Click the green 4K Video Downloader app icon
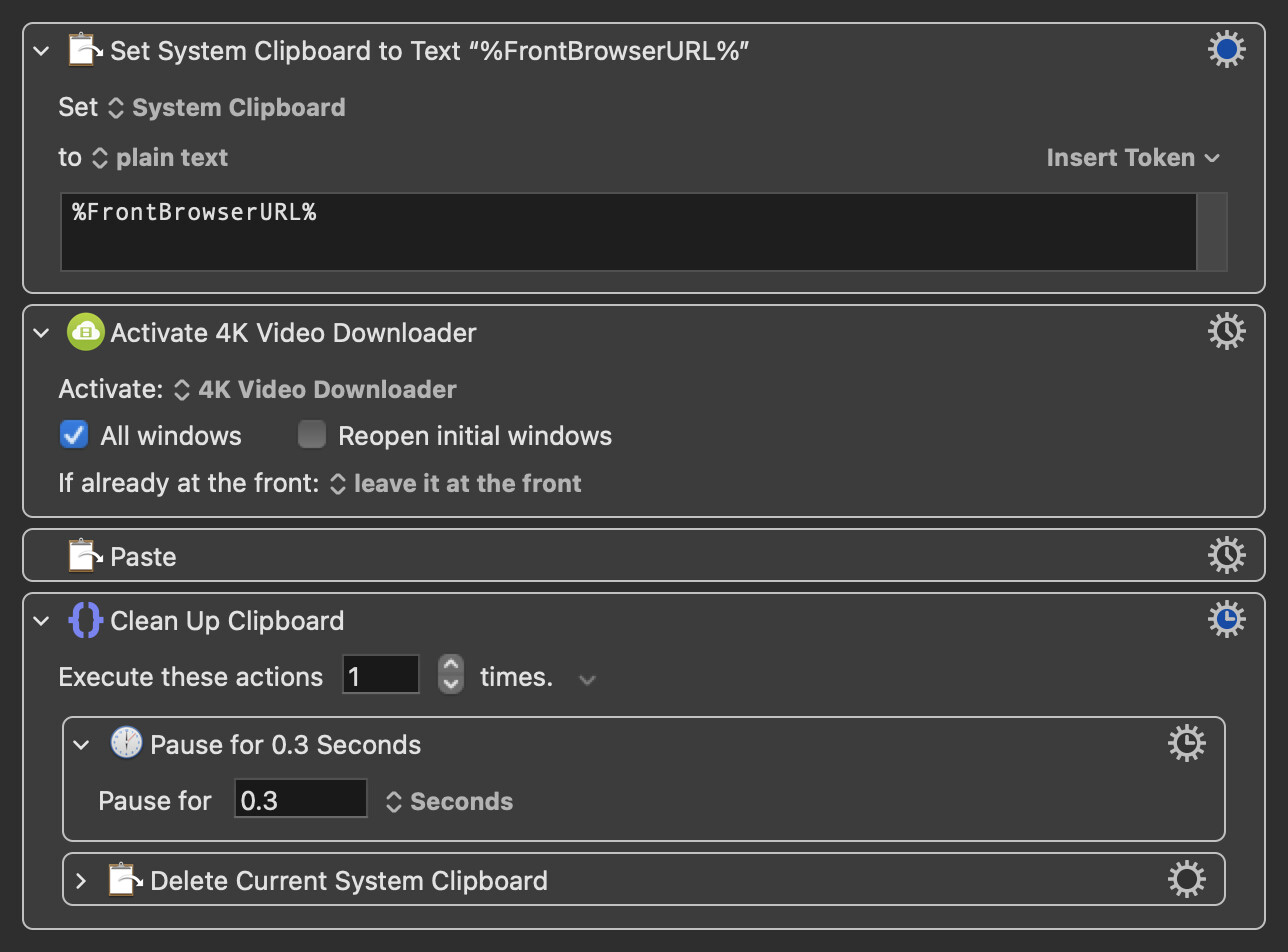 click(x=86, y=332)
